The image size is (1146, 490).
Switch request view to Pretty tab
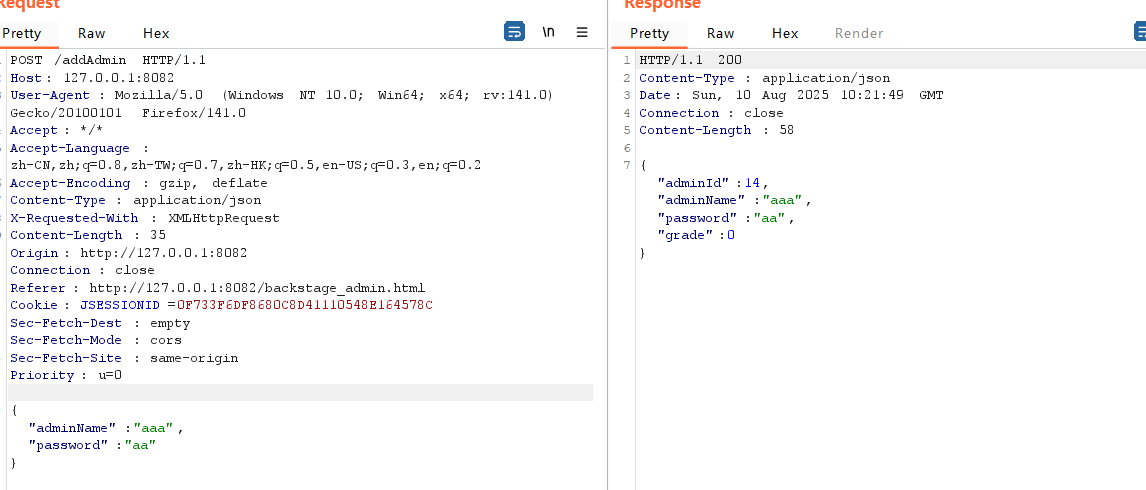point(22,33)
